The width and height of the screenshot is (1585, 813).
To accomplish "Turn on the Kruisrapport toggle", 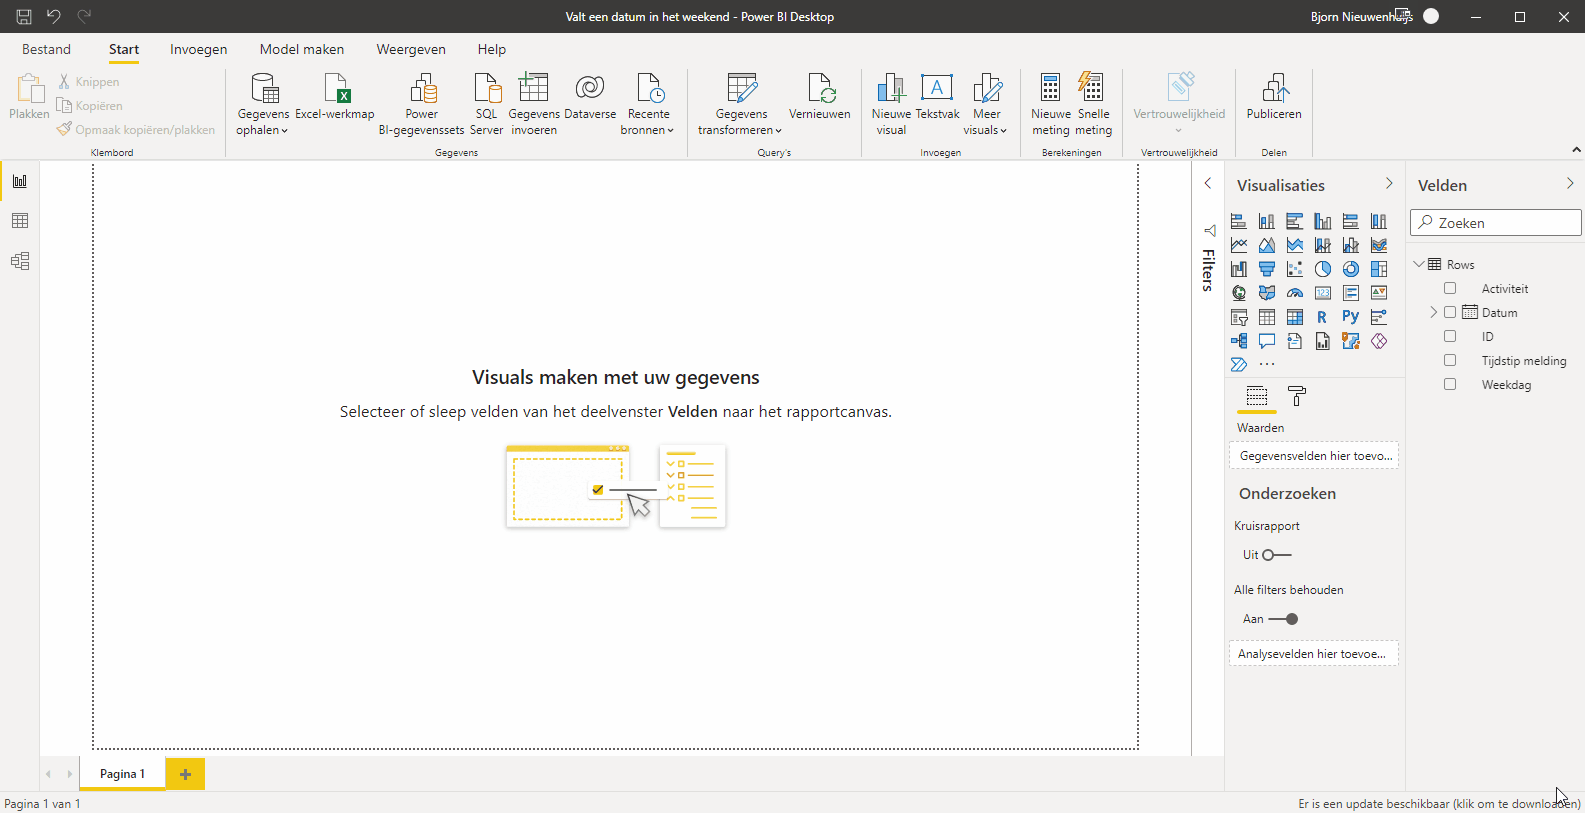I will pyautogui.click(x=1277, y=555).
